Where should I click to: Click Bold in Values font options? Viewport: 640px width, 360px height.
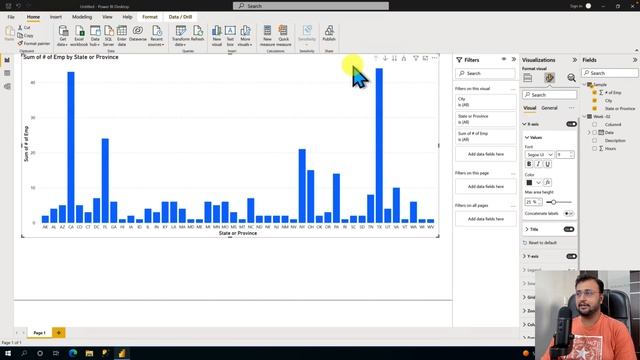pos(529,164)
